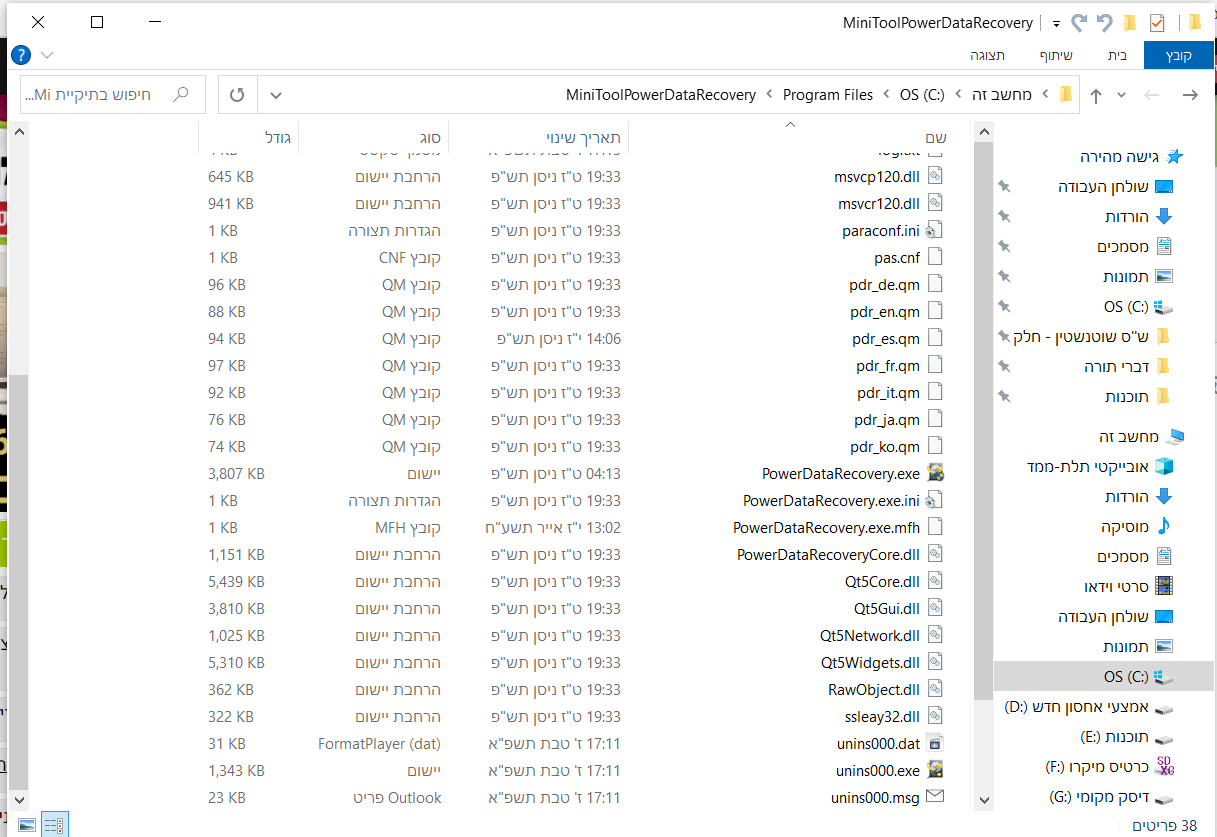
Task: Open the תצוגה view ribbon tab
Action: (987, 55)
